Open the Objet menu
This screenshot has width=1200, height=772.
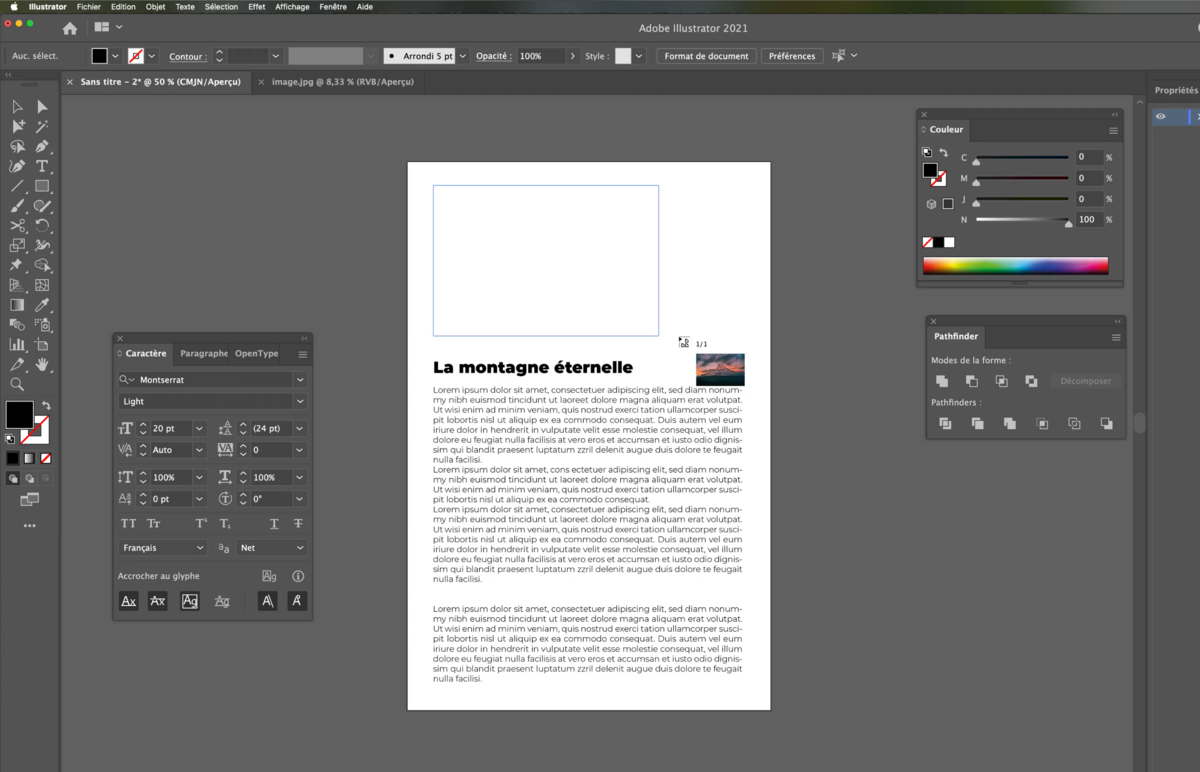click(x=155, y=7)
